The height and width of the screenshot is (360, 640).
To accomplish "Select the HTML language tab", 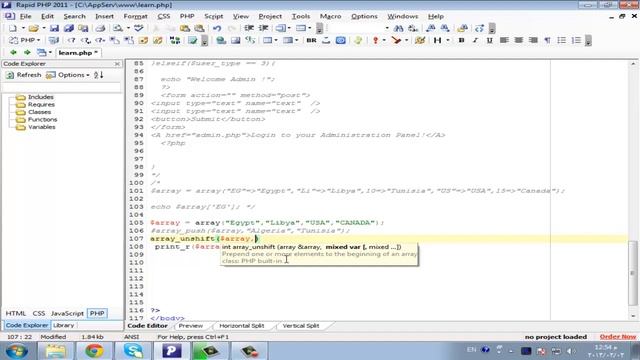I will 16,313.
